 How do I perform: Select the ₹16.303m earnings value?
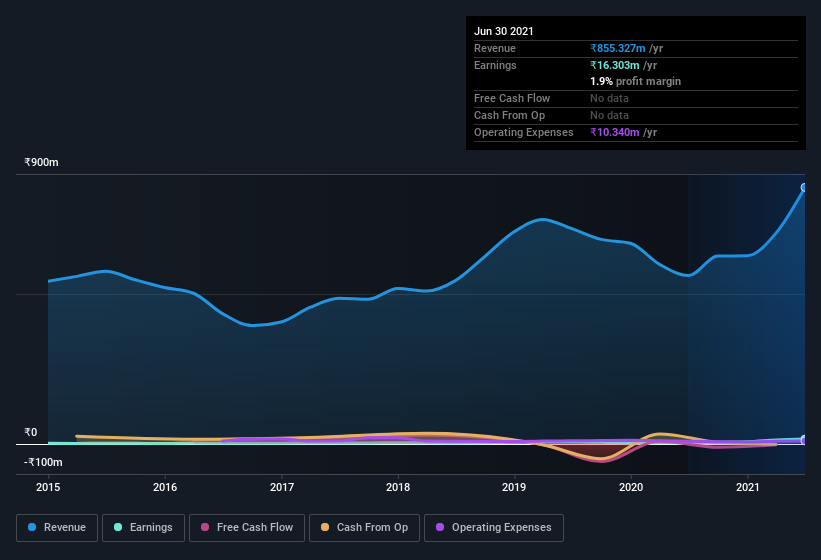point(615,65)
